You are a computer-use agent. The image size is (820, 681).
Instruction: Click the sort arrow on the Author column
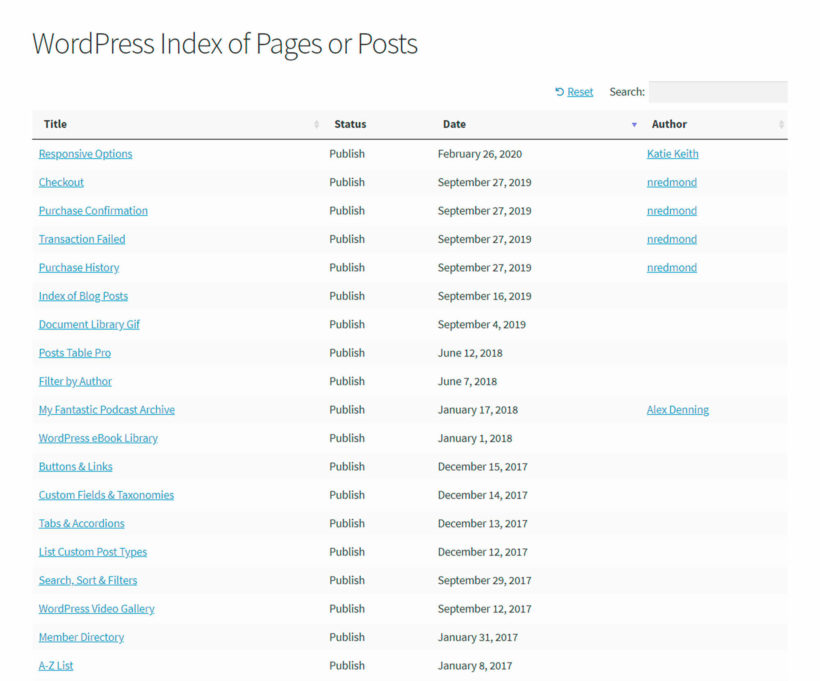point(779,124)
